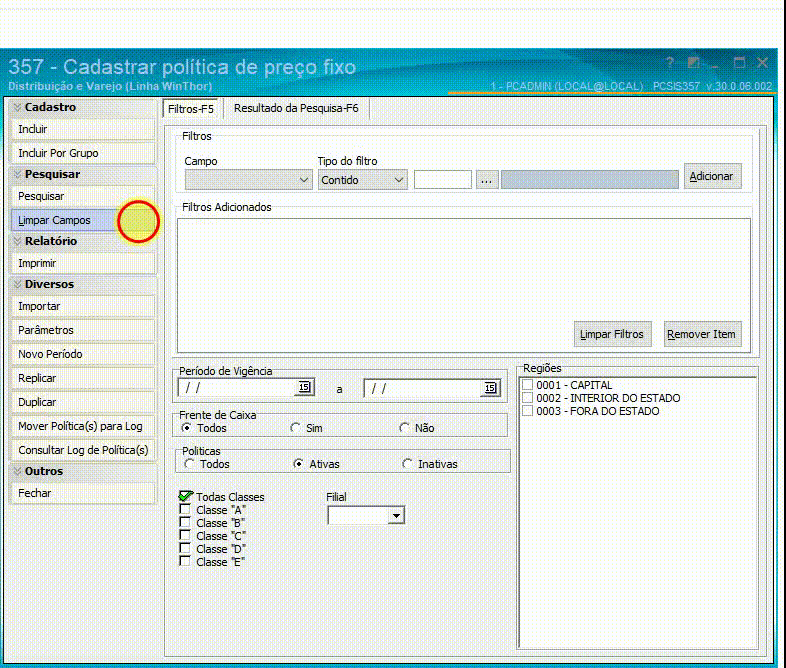Click Importar under Diversos

point(83,306)
